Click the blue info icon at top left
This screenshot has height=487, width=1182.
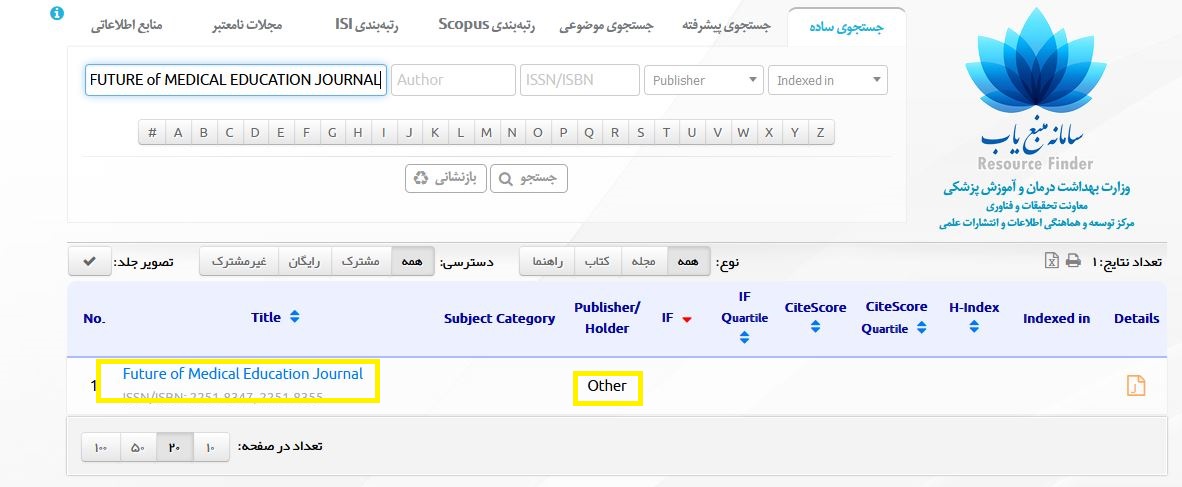point(57,14)
